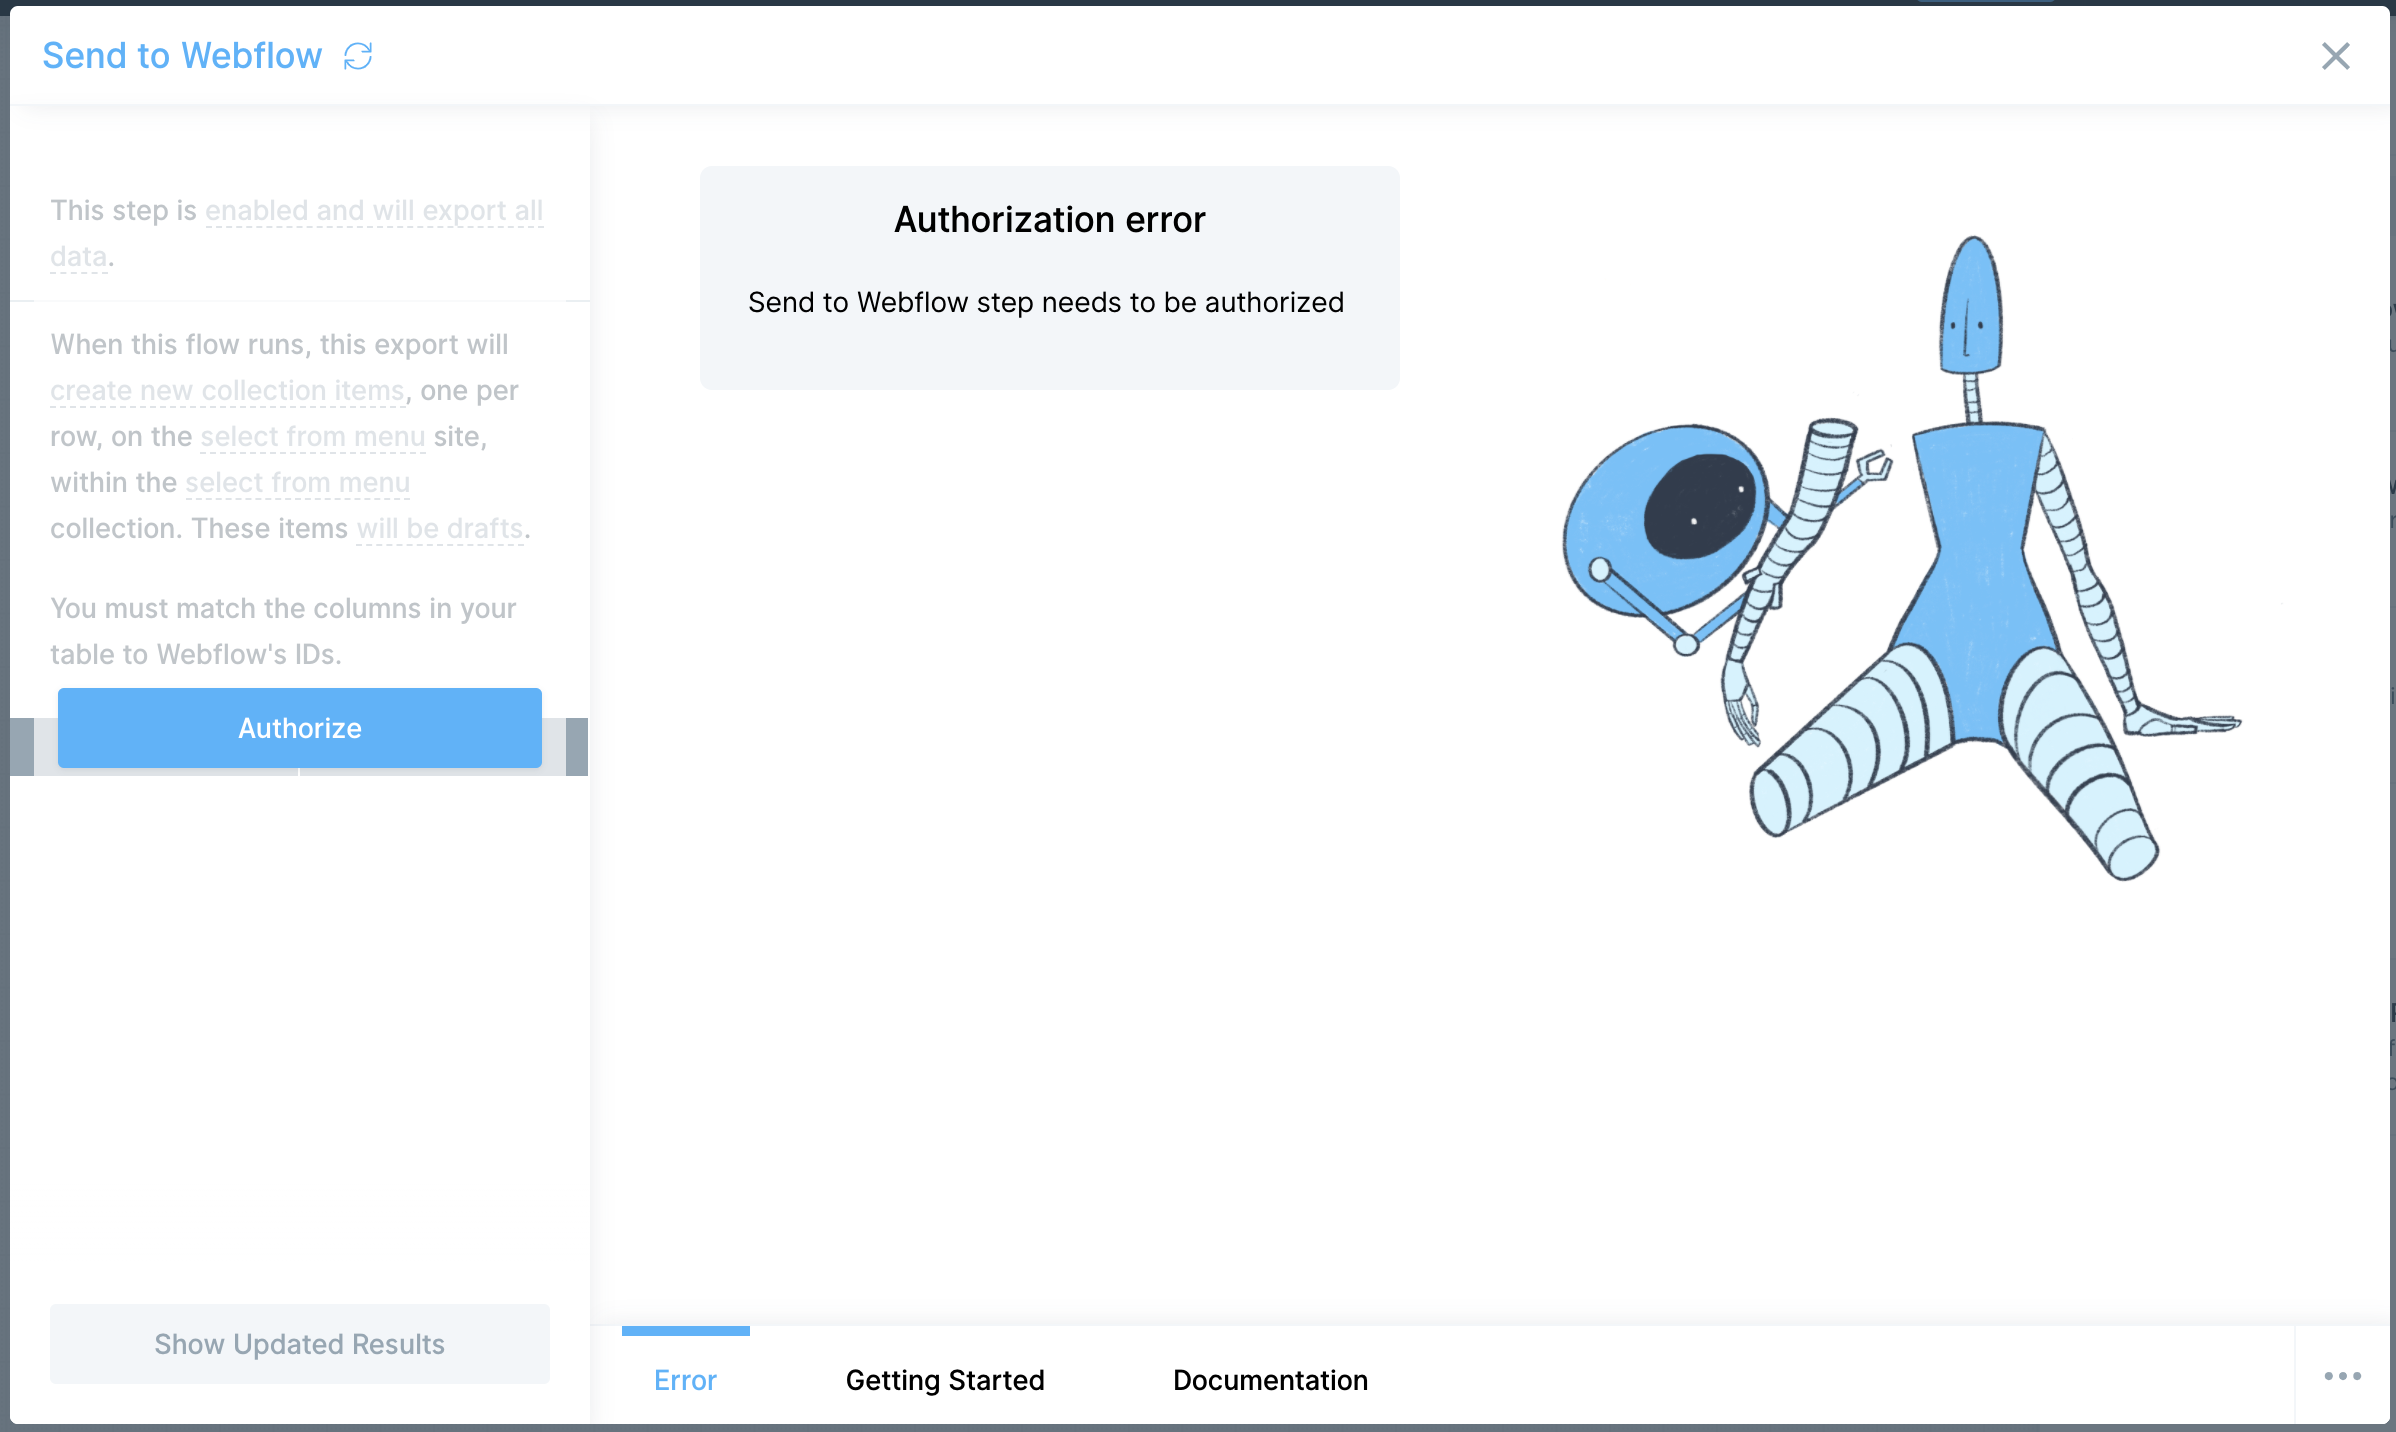The height and width of the screenshot is (1432, 2396).
Task: Choose site via first 'select from menu'
Action: click(x=313, y=437)
